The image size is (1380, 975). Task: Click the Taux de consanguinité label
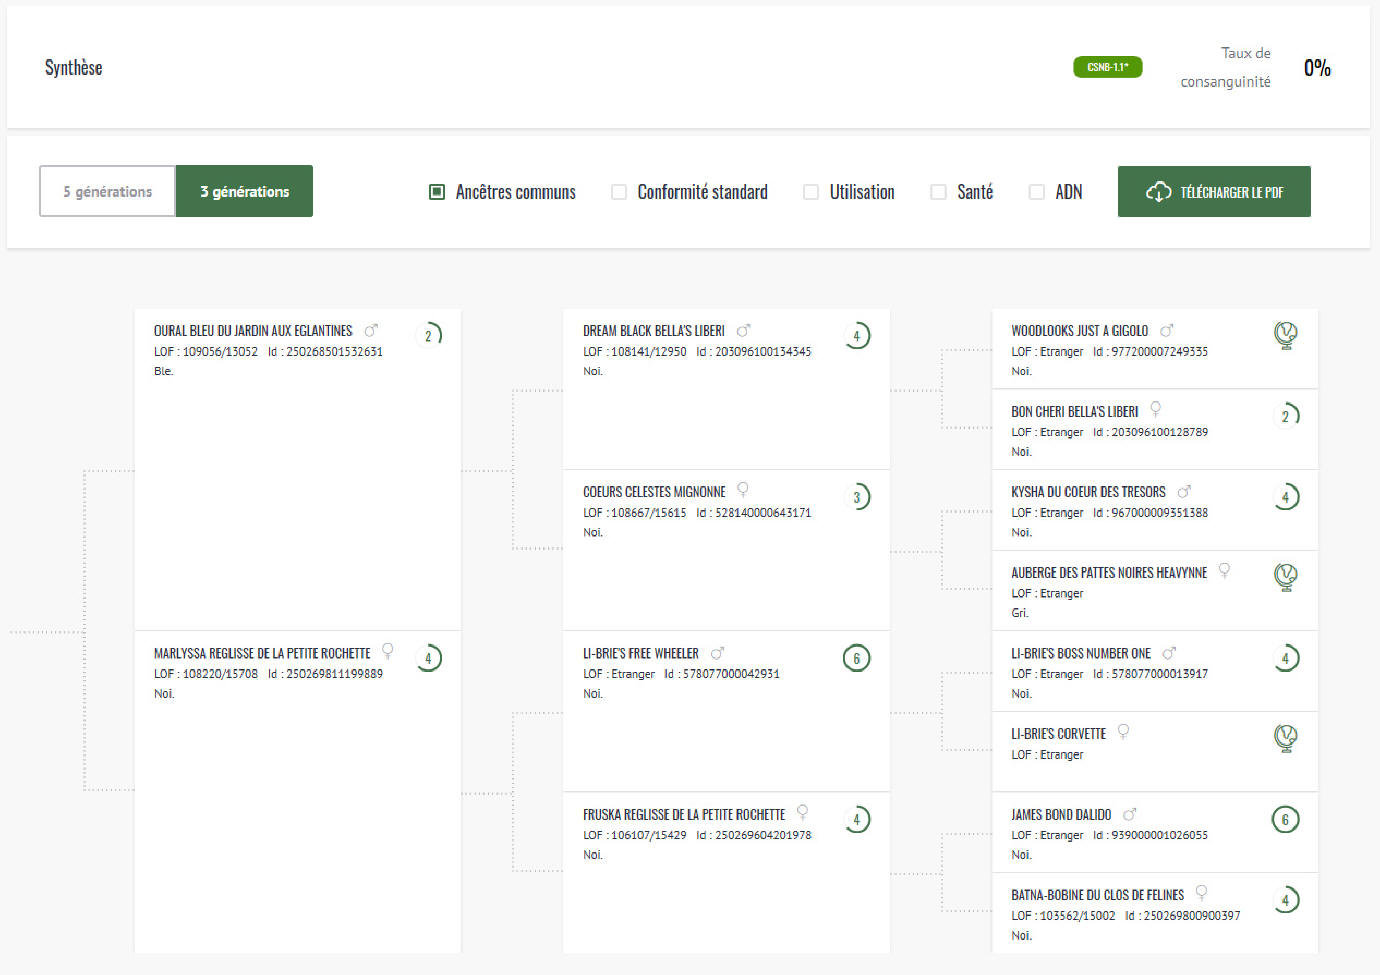[1226, 67]
